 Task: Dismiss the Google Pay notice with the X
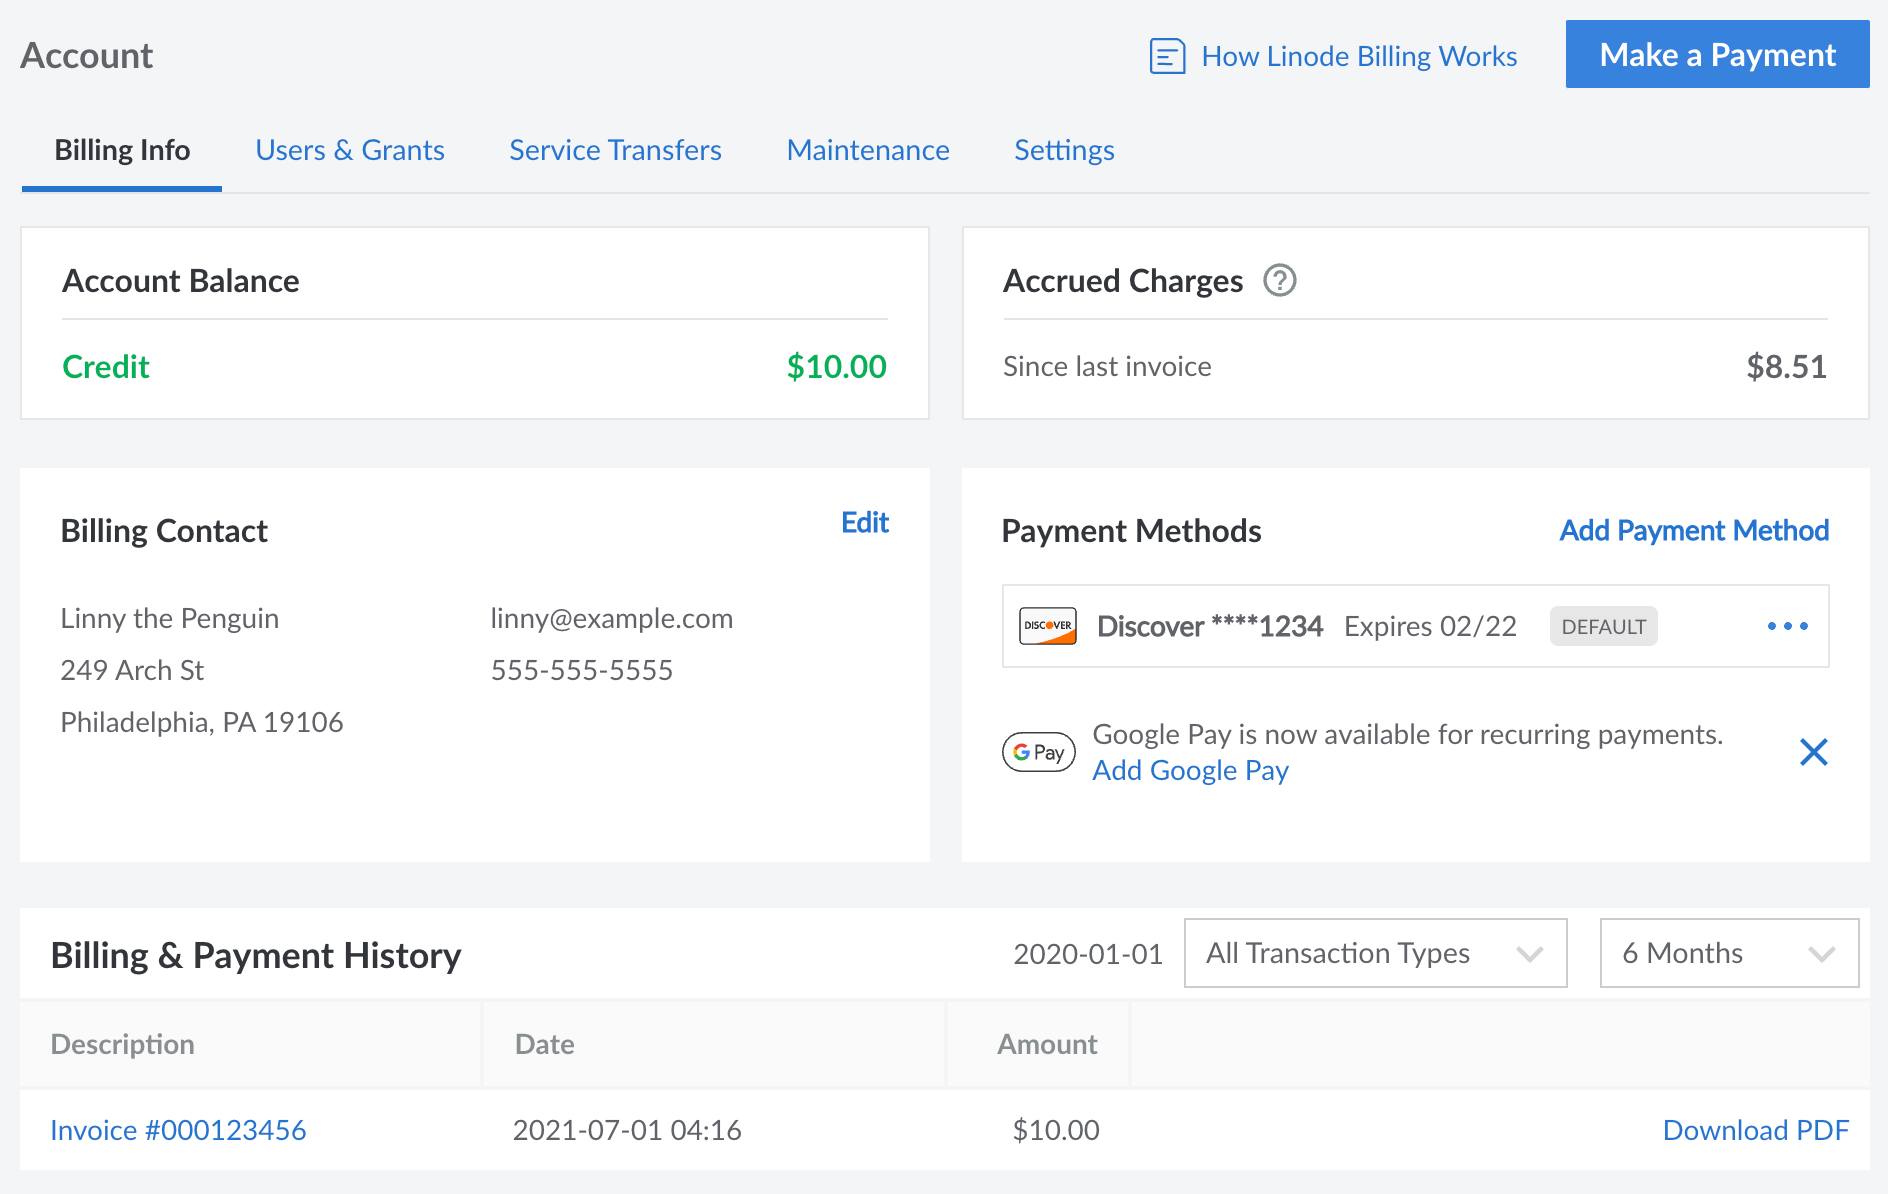[1814, 752]
